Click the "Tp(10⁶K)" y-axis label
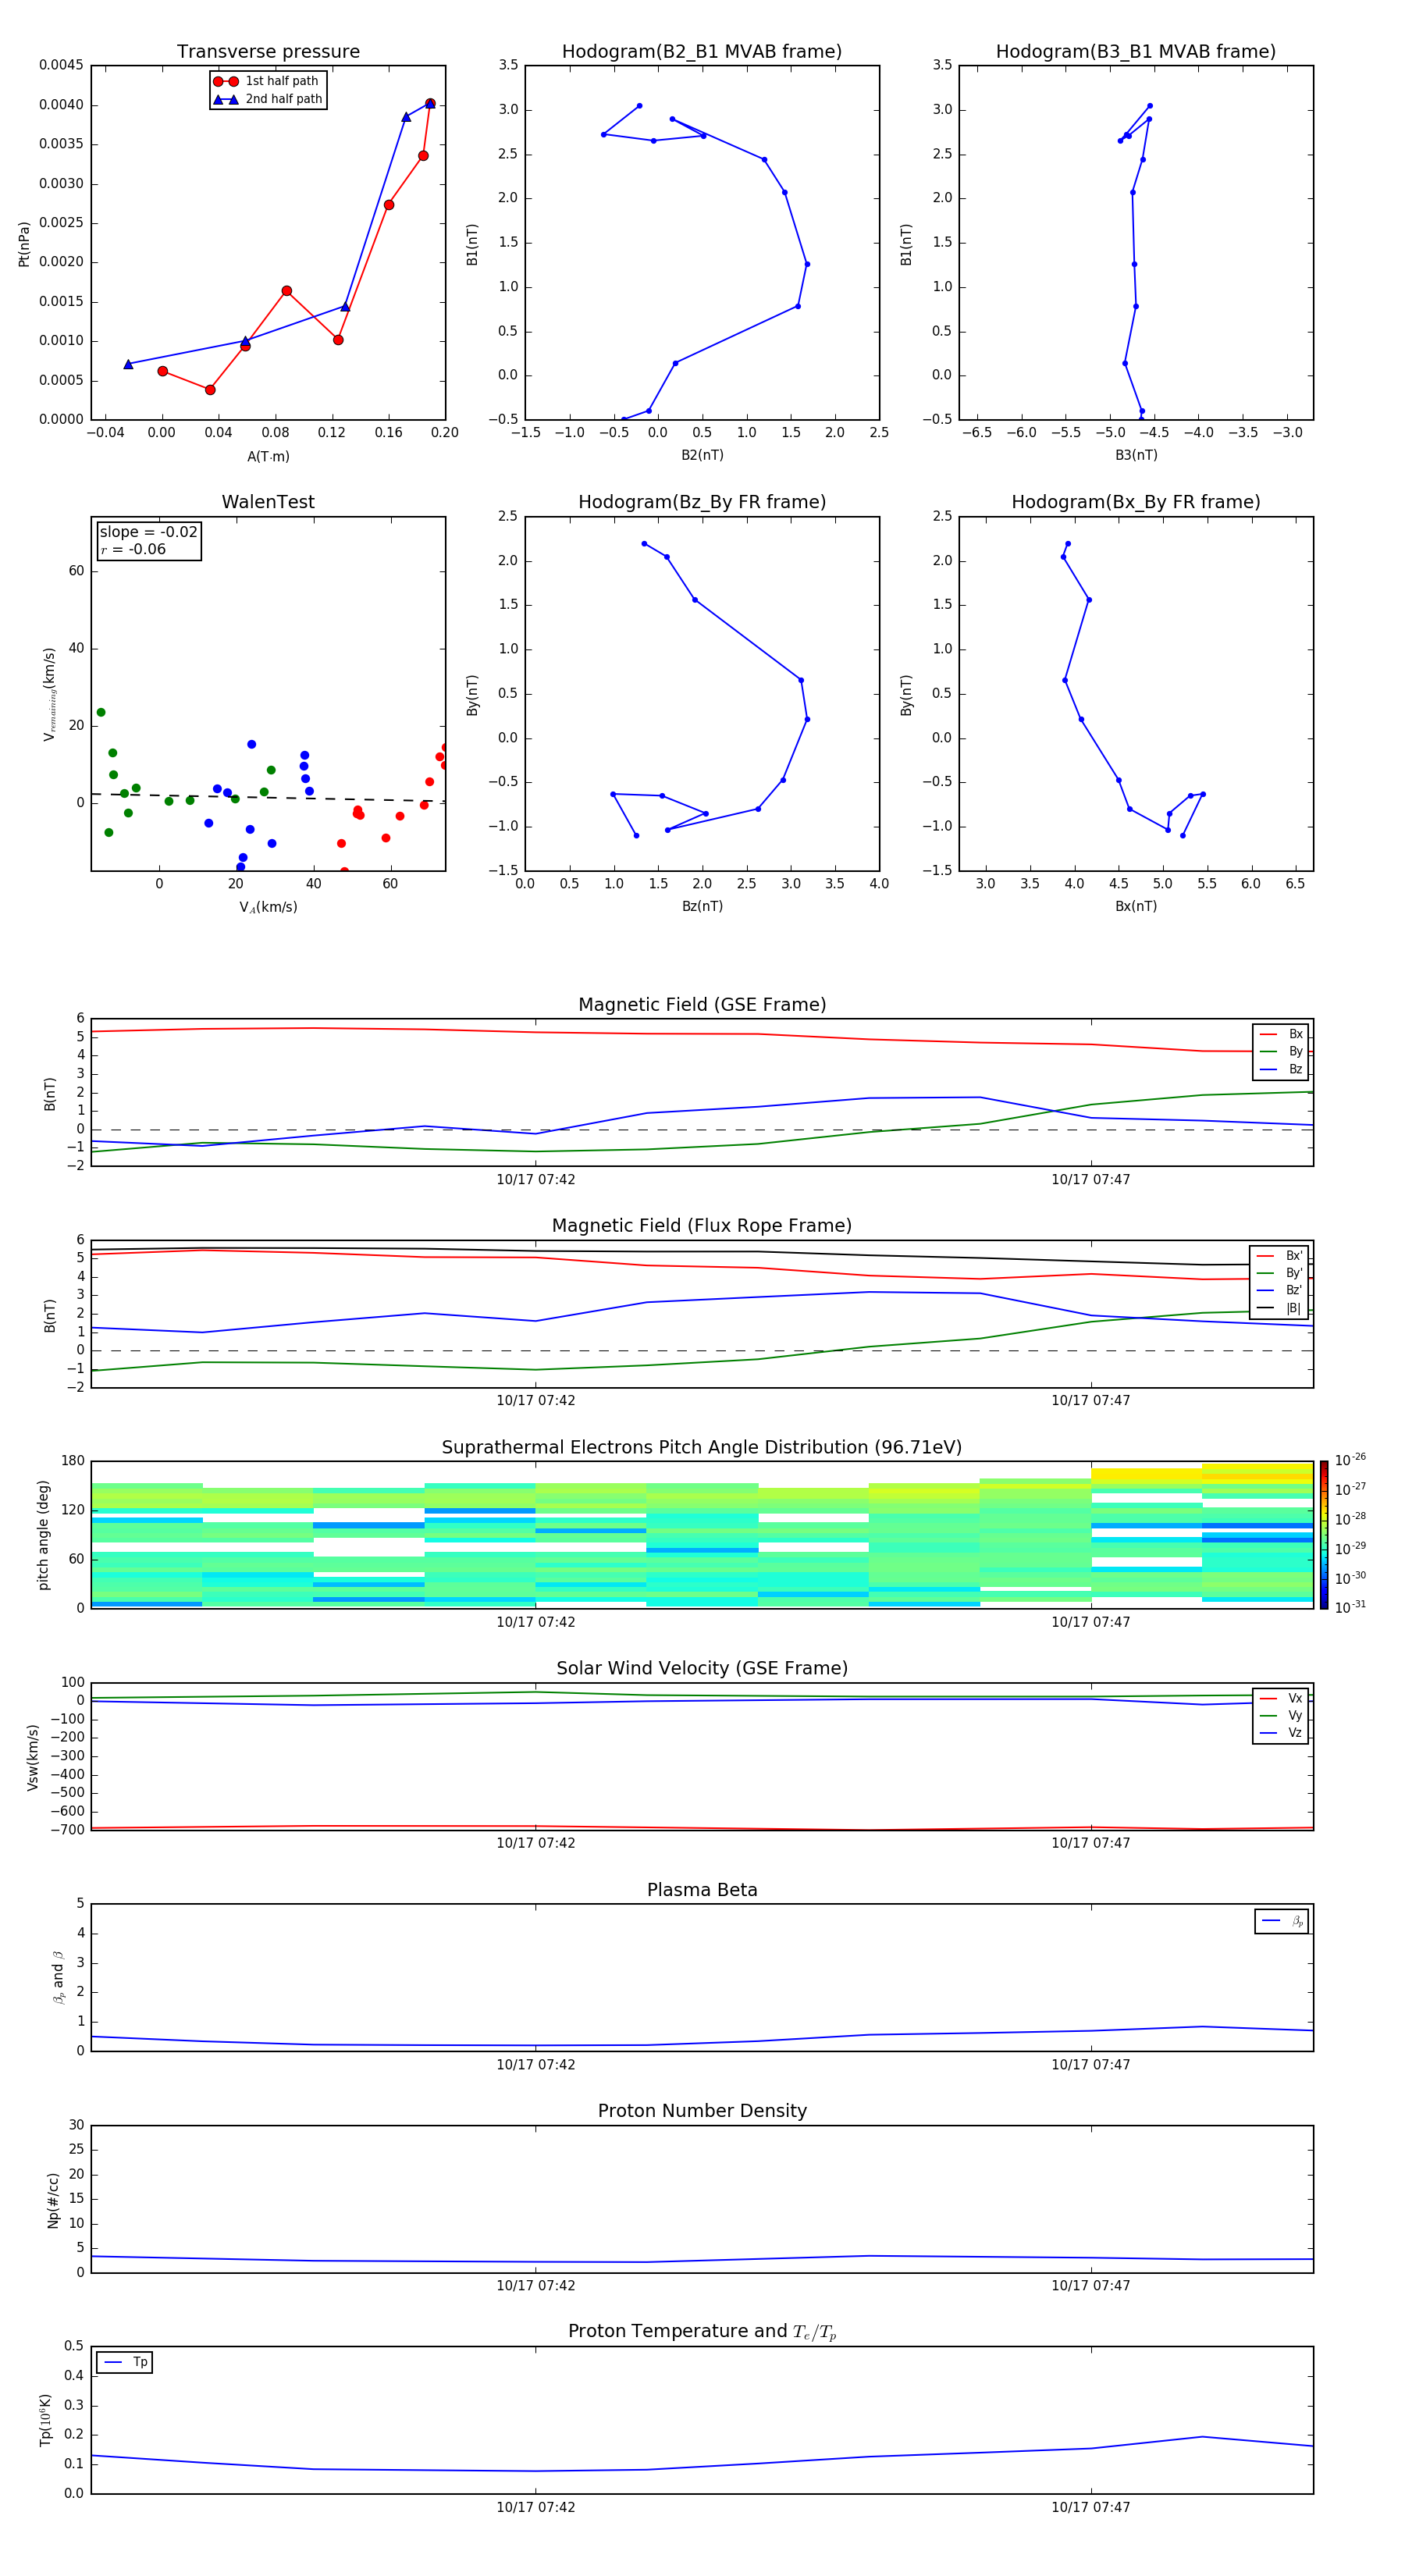Viewport: 1405px width, 2576px height. [45, 2420]
